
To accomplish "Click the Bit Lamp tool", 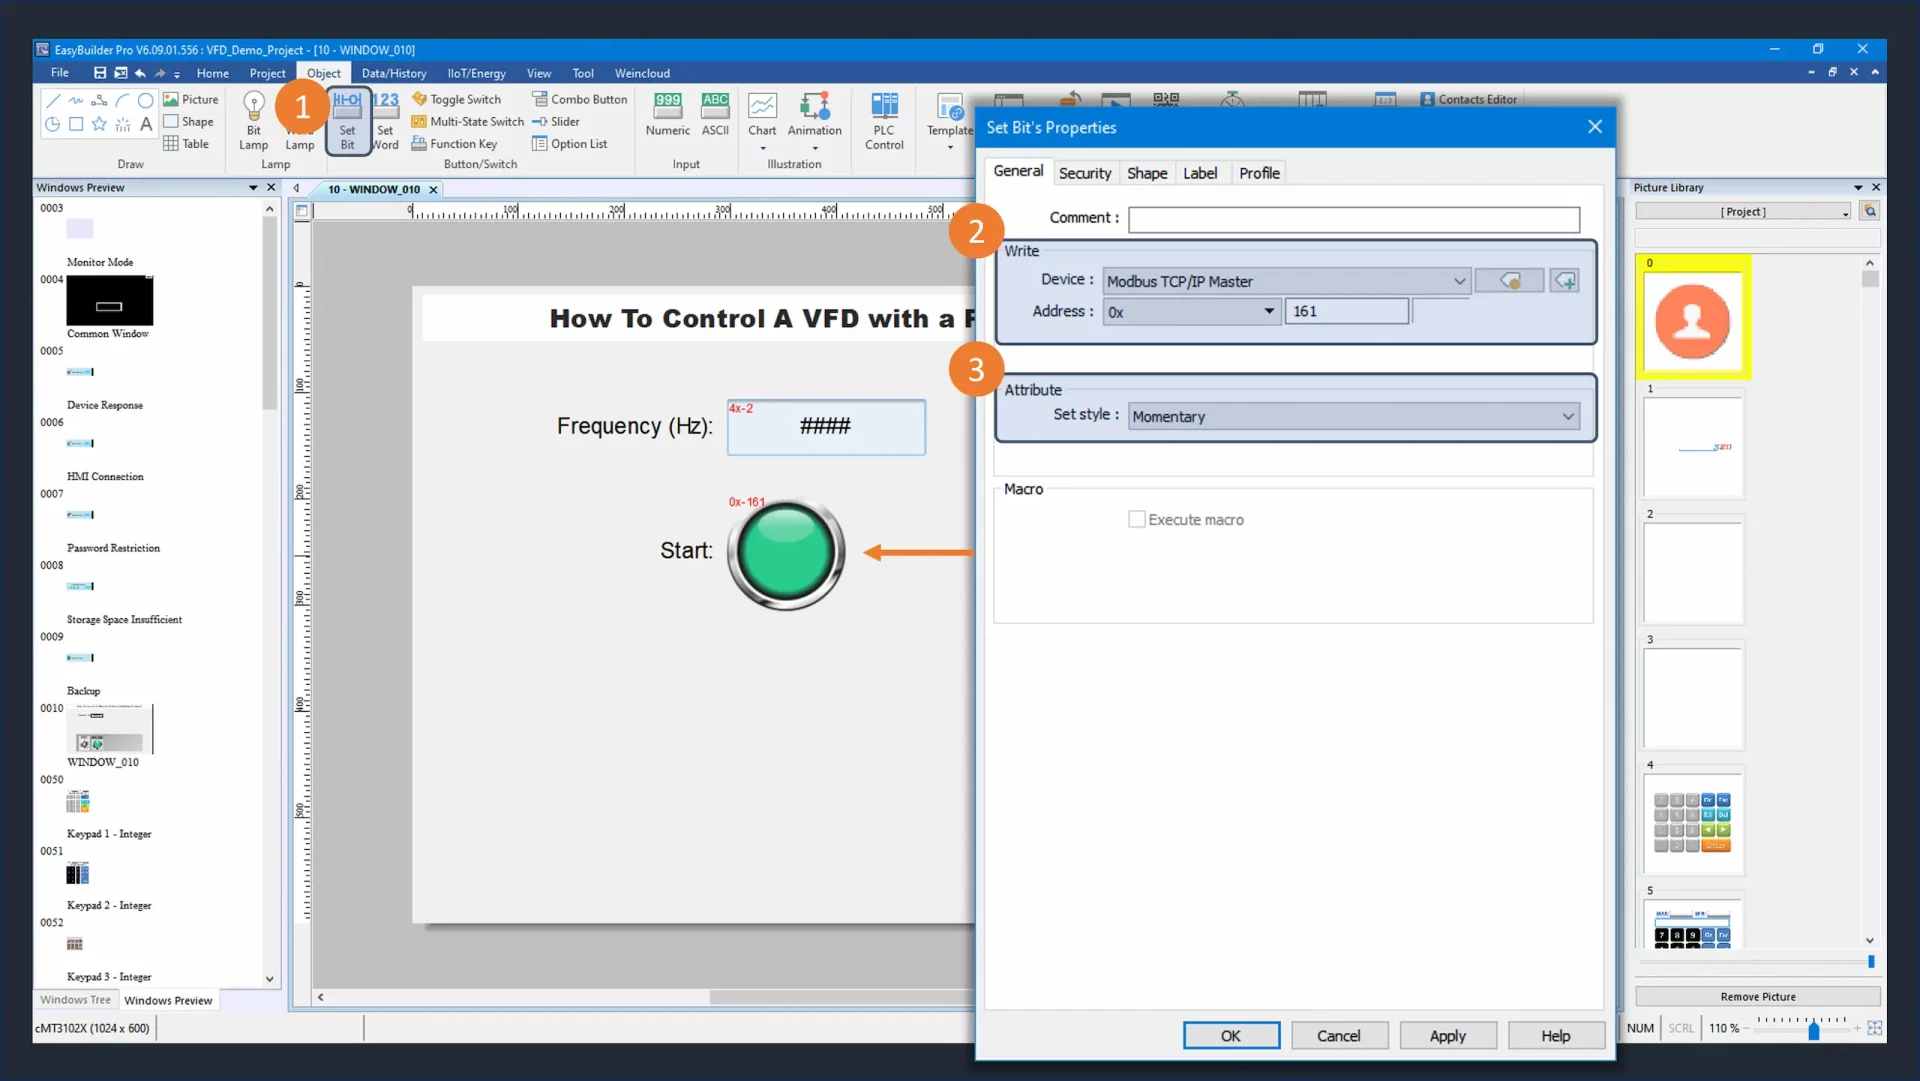I will [253, 120].
